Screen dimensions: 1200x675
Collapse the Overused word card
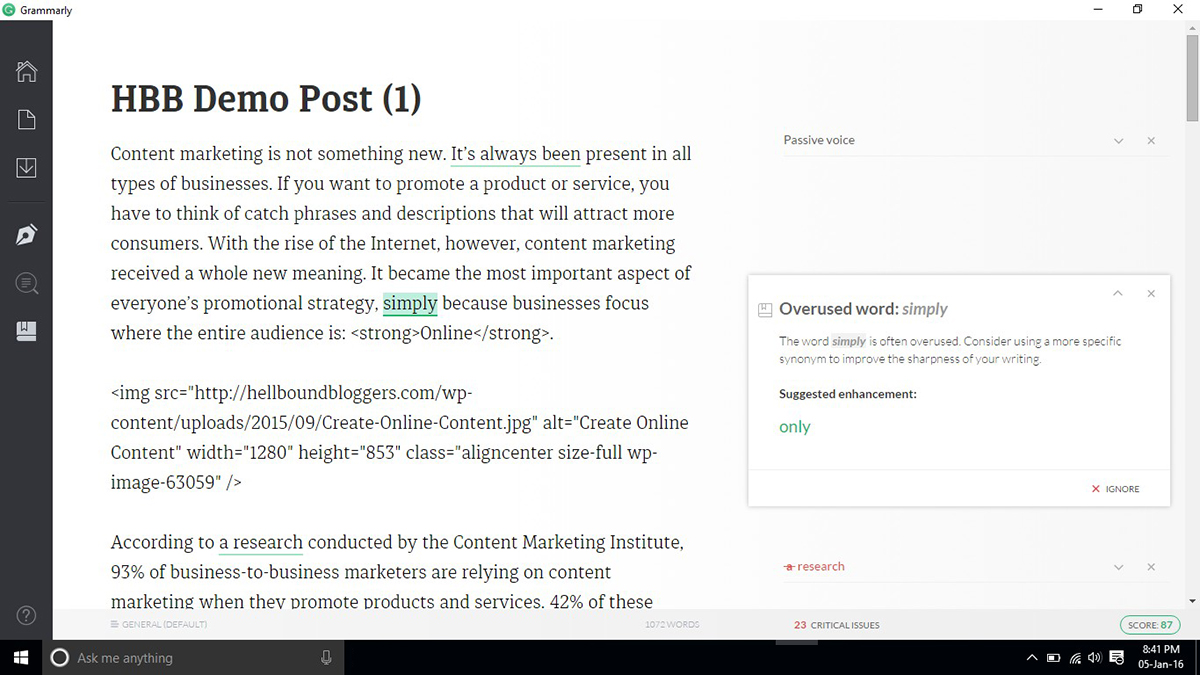(x=1119, y=293)
